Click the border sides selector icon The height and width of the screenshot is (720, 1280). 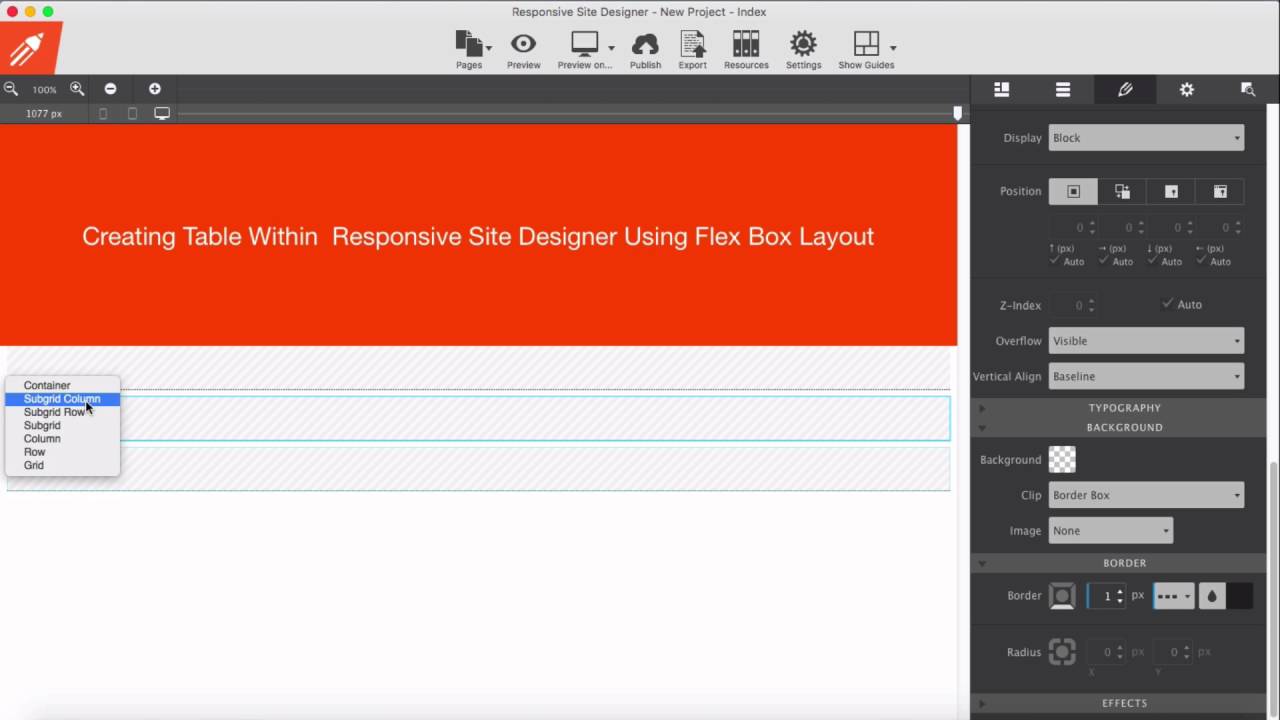click(1062, 596)
